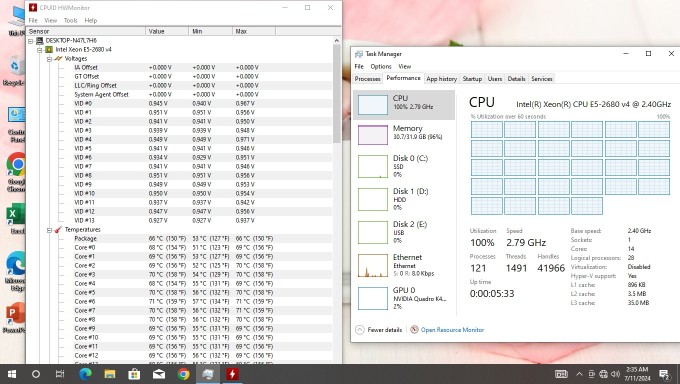Open Task Manager View menu
This screenshot has height=384, width=680.
click(405, 66)
